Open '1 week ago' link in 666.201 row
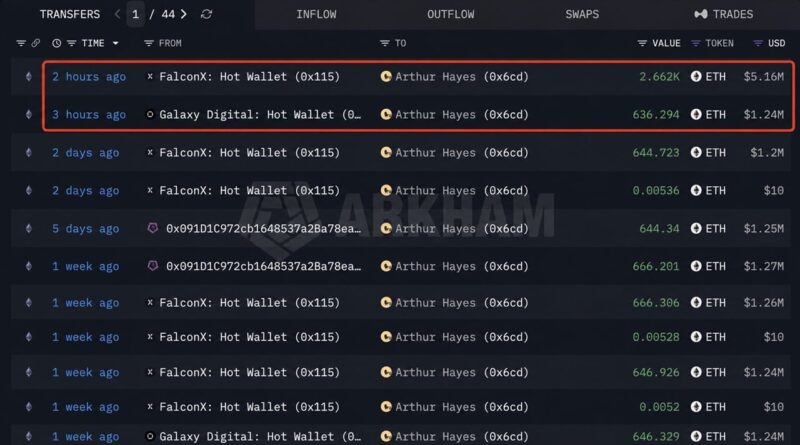Image resolution: width=800 pixels, height=445 pixels. pyautogui.click(x=85, y=266)
